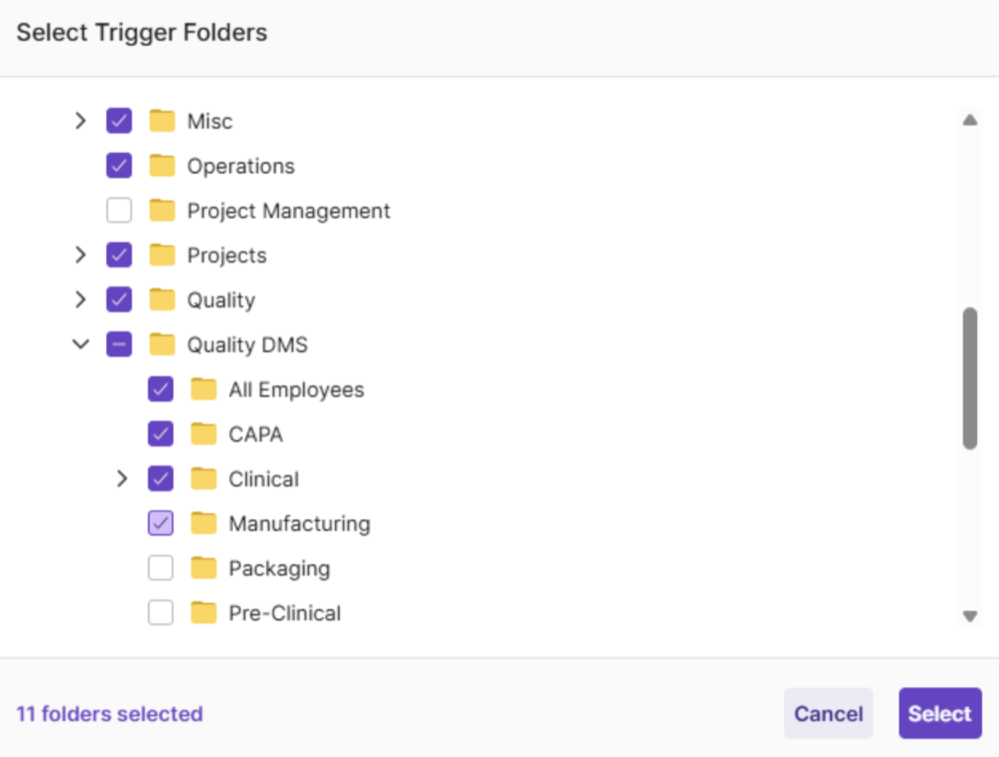The height and width of the screenshot is (757, 999).
Task: Expand the Misc folder tree
Action: [81, 121]
